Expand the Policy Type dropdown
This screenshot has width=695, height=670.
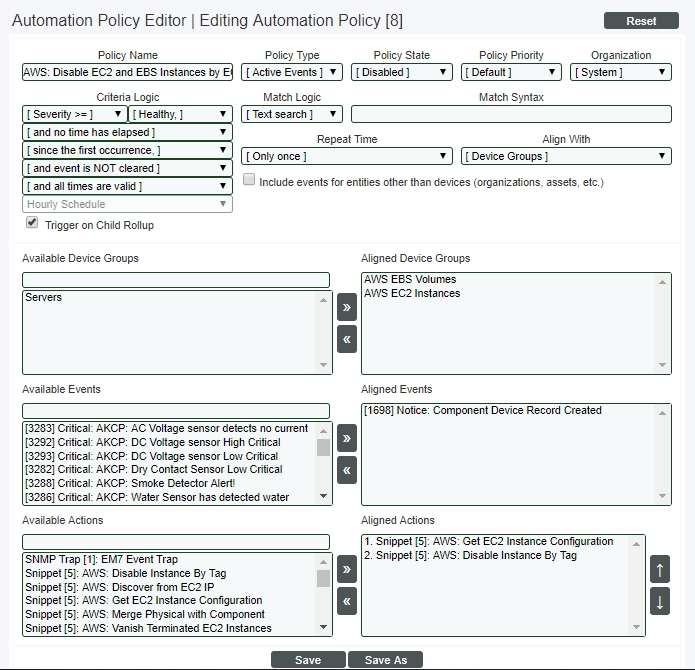291,72
